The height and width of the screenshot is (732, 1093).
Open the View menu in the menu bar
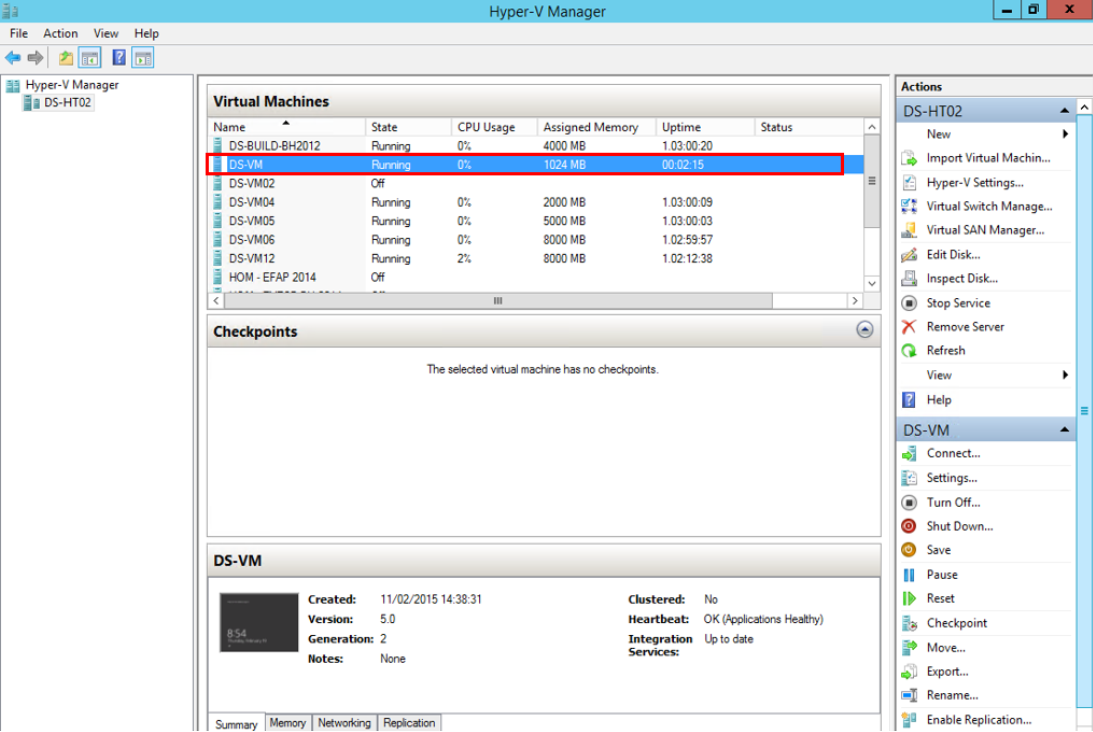point(106,33)
